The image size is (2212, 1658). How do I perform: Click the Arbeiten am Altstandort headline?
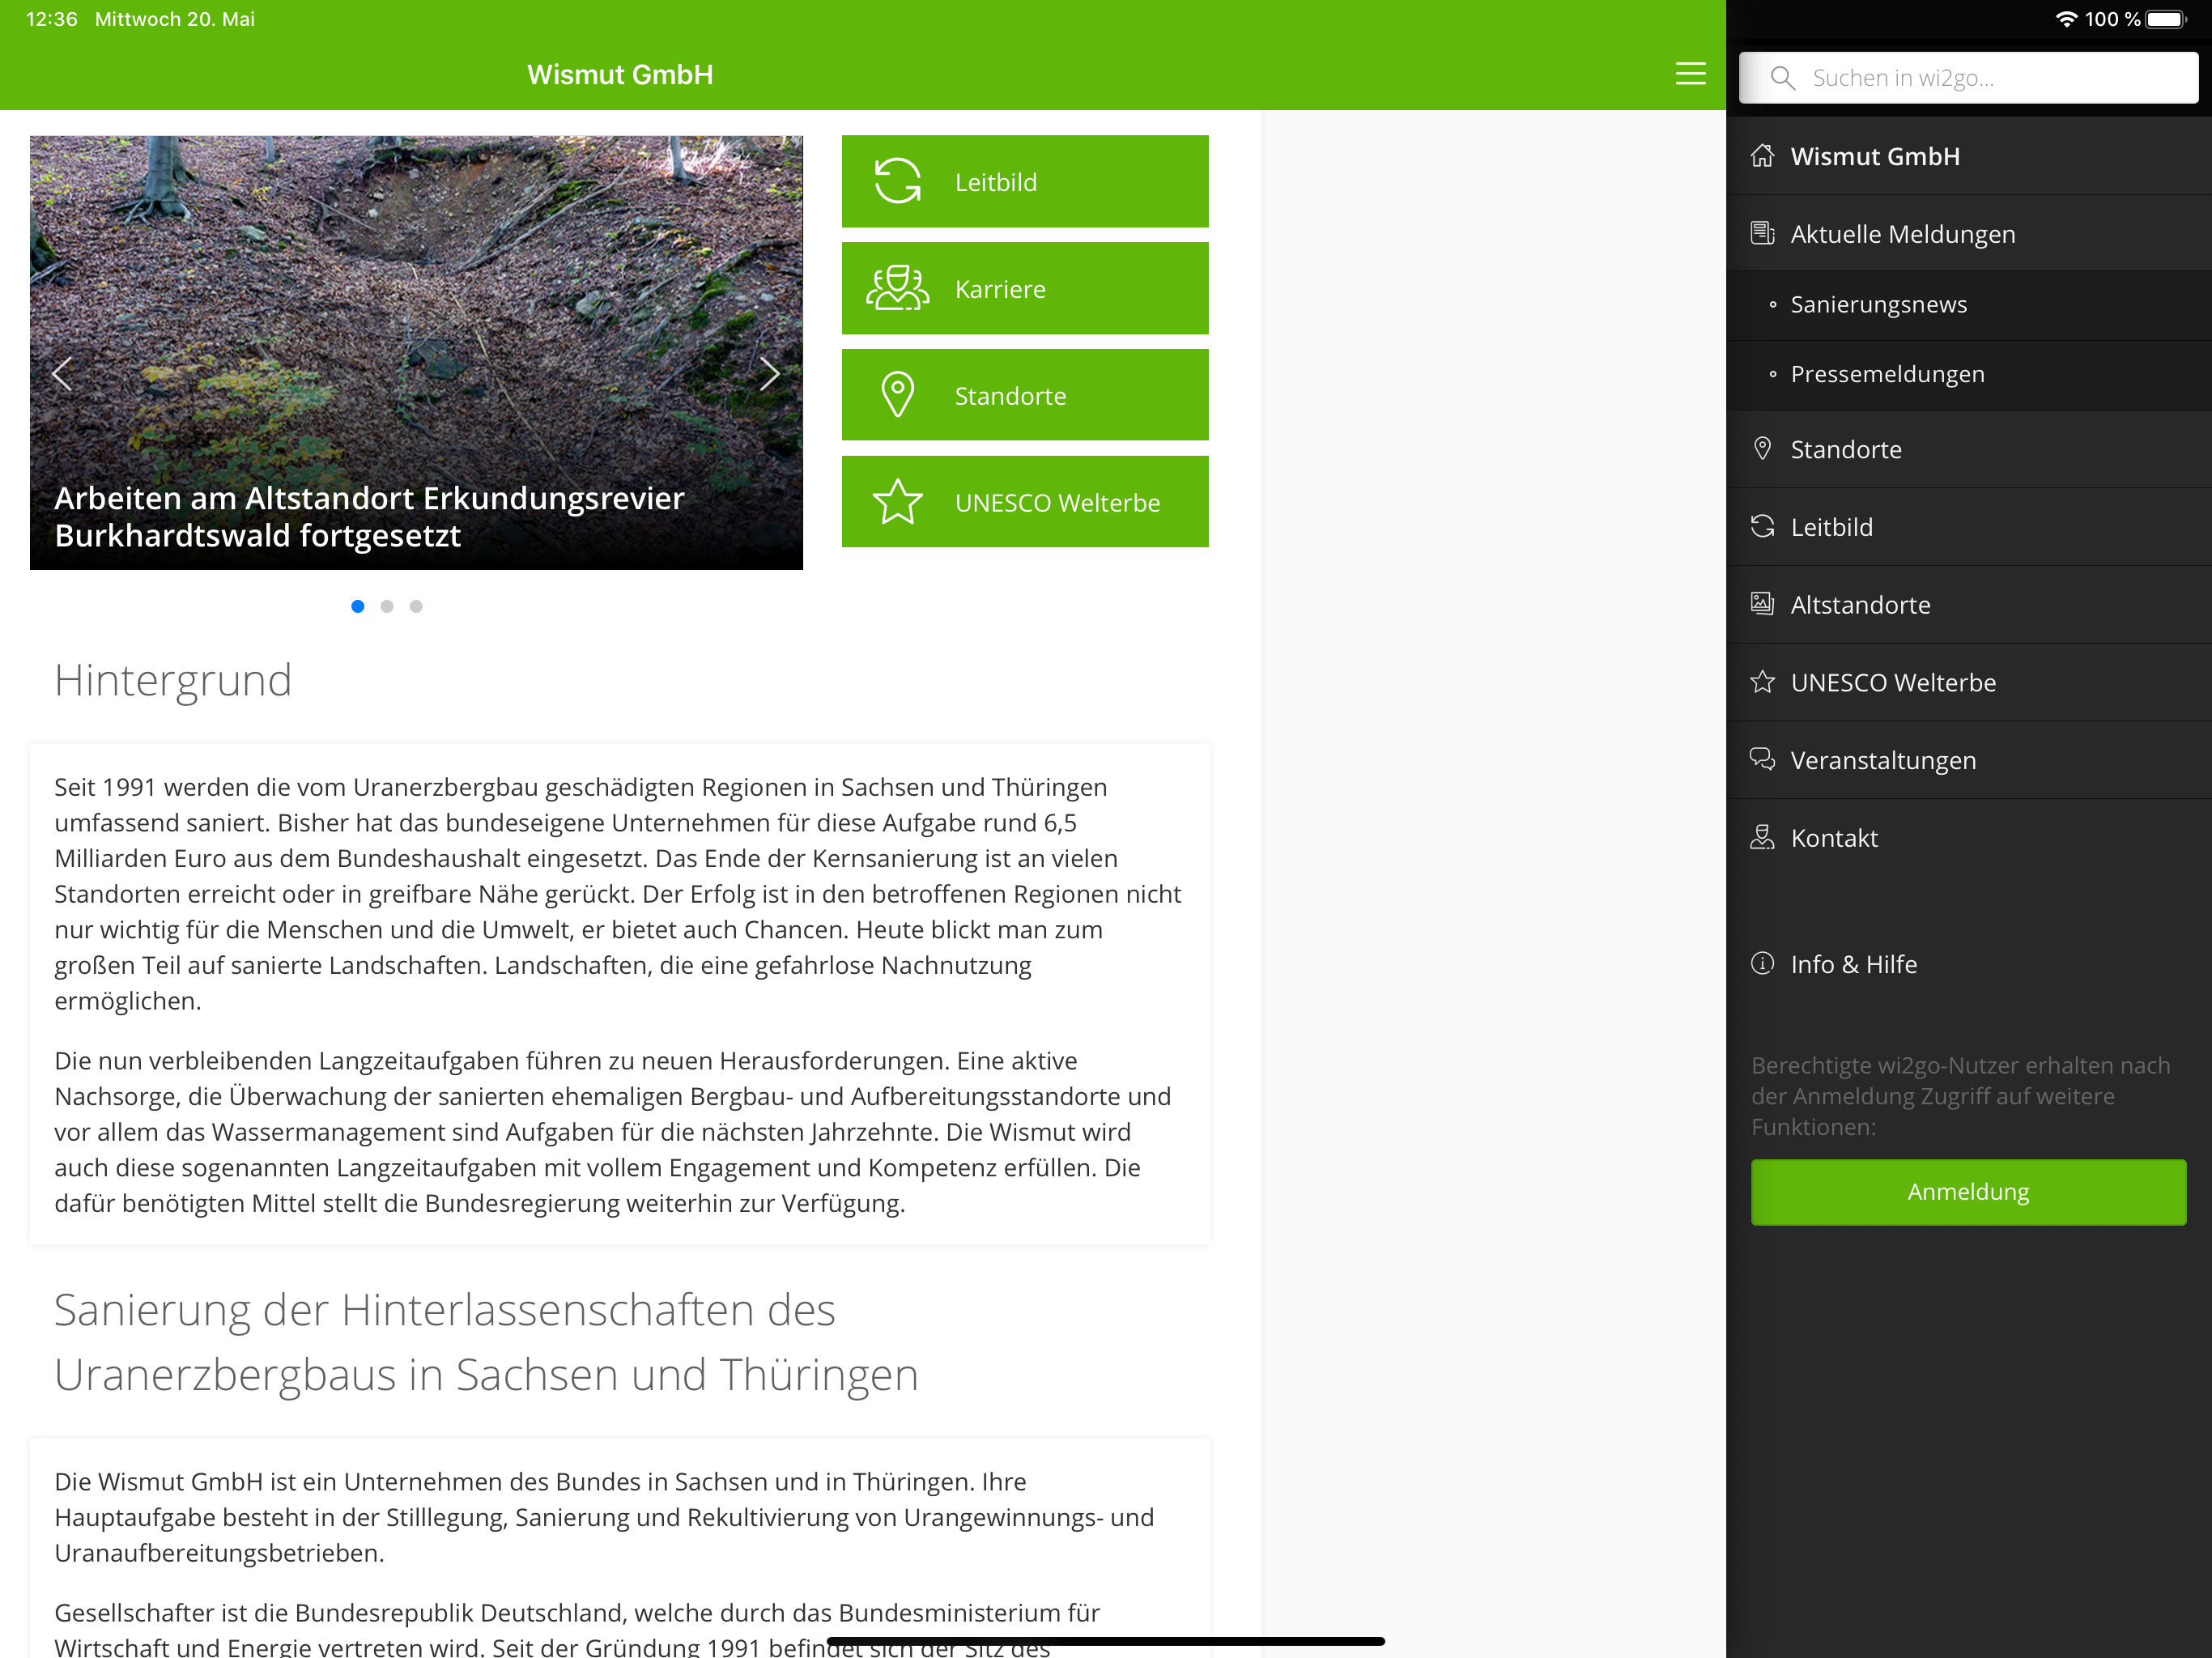(369, 516)
